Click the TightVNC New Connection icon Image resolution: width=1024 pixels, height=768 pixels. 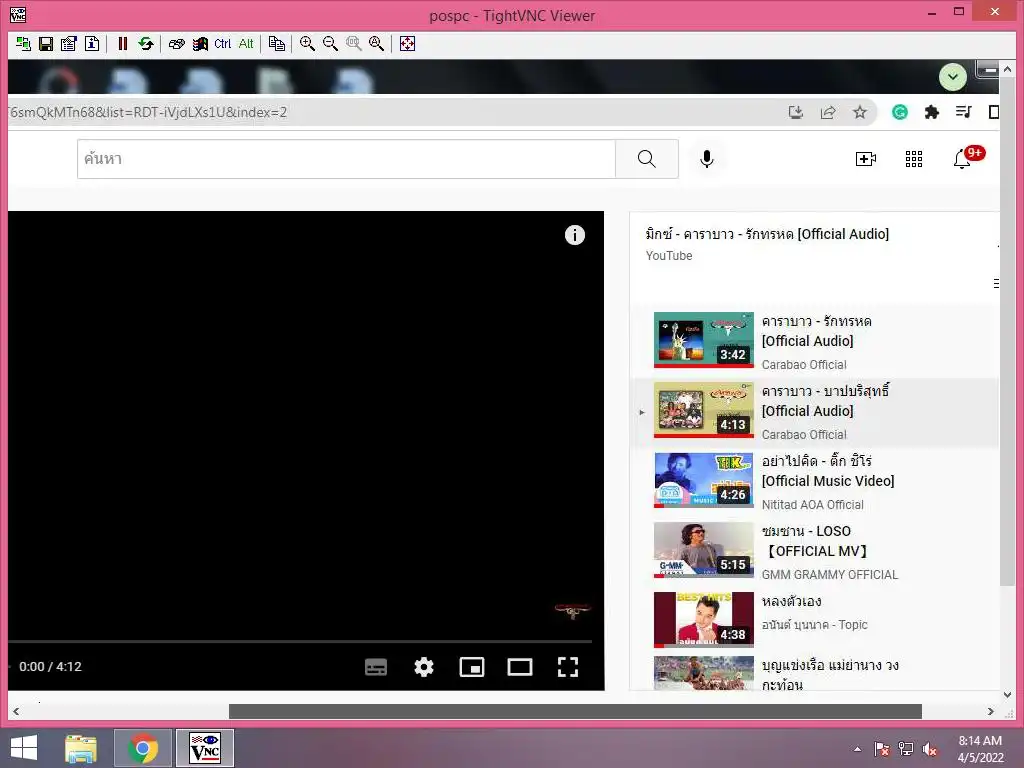coord(23,44)
